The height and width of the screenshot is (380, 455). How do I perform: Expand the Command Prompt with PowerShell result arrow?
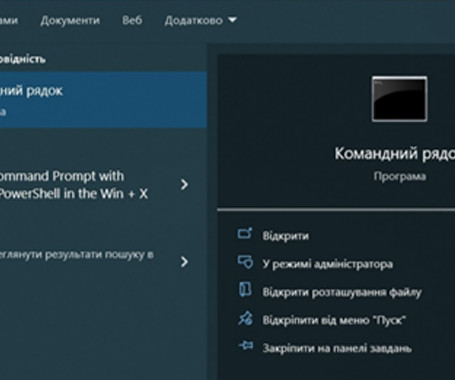(184, 184)
